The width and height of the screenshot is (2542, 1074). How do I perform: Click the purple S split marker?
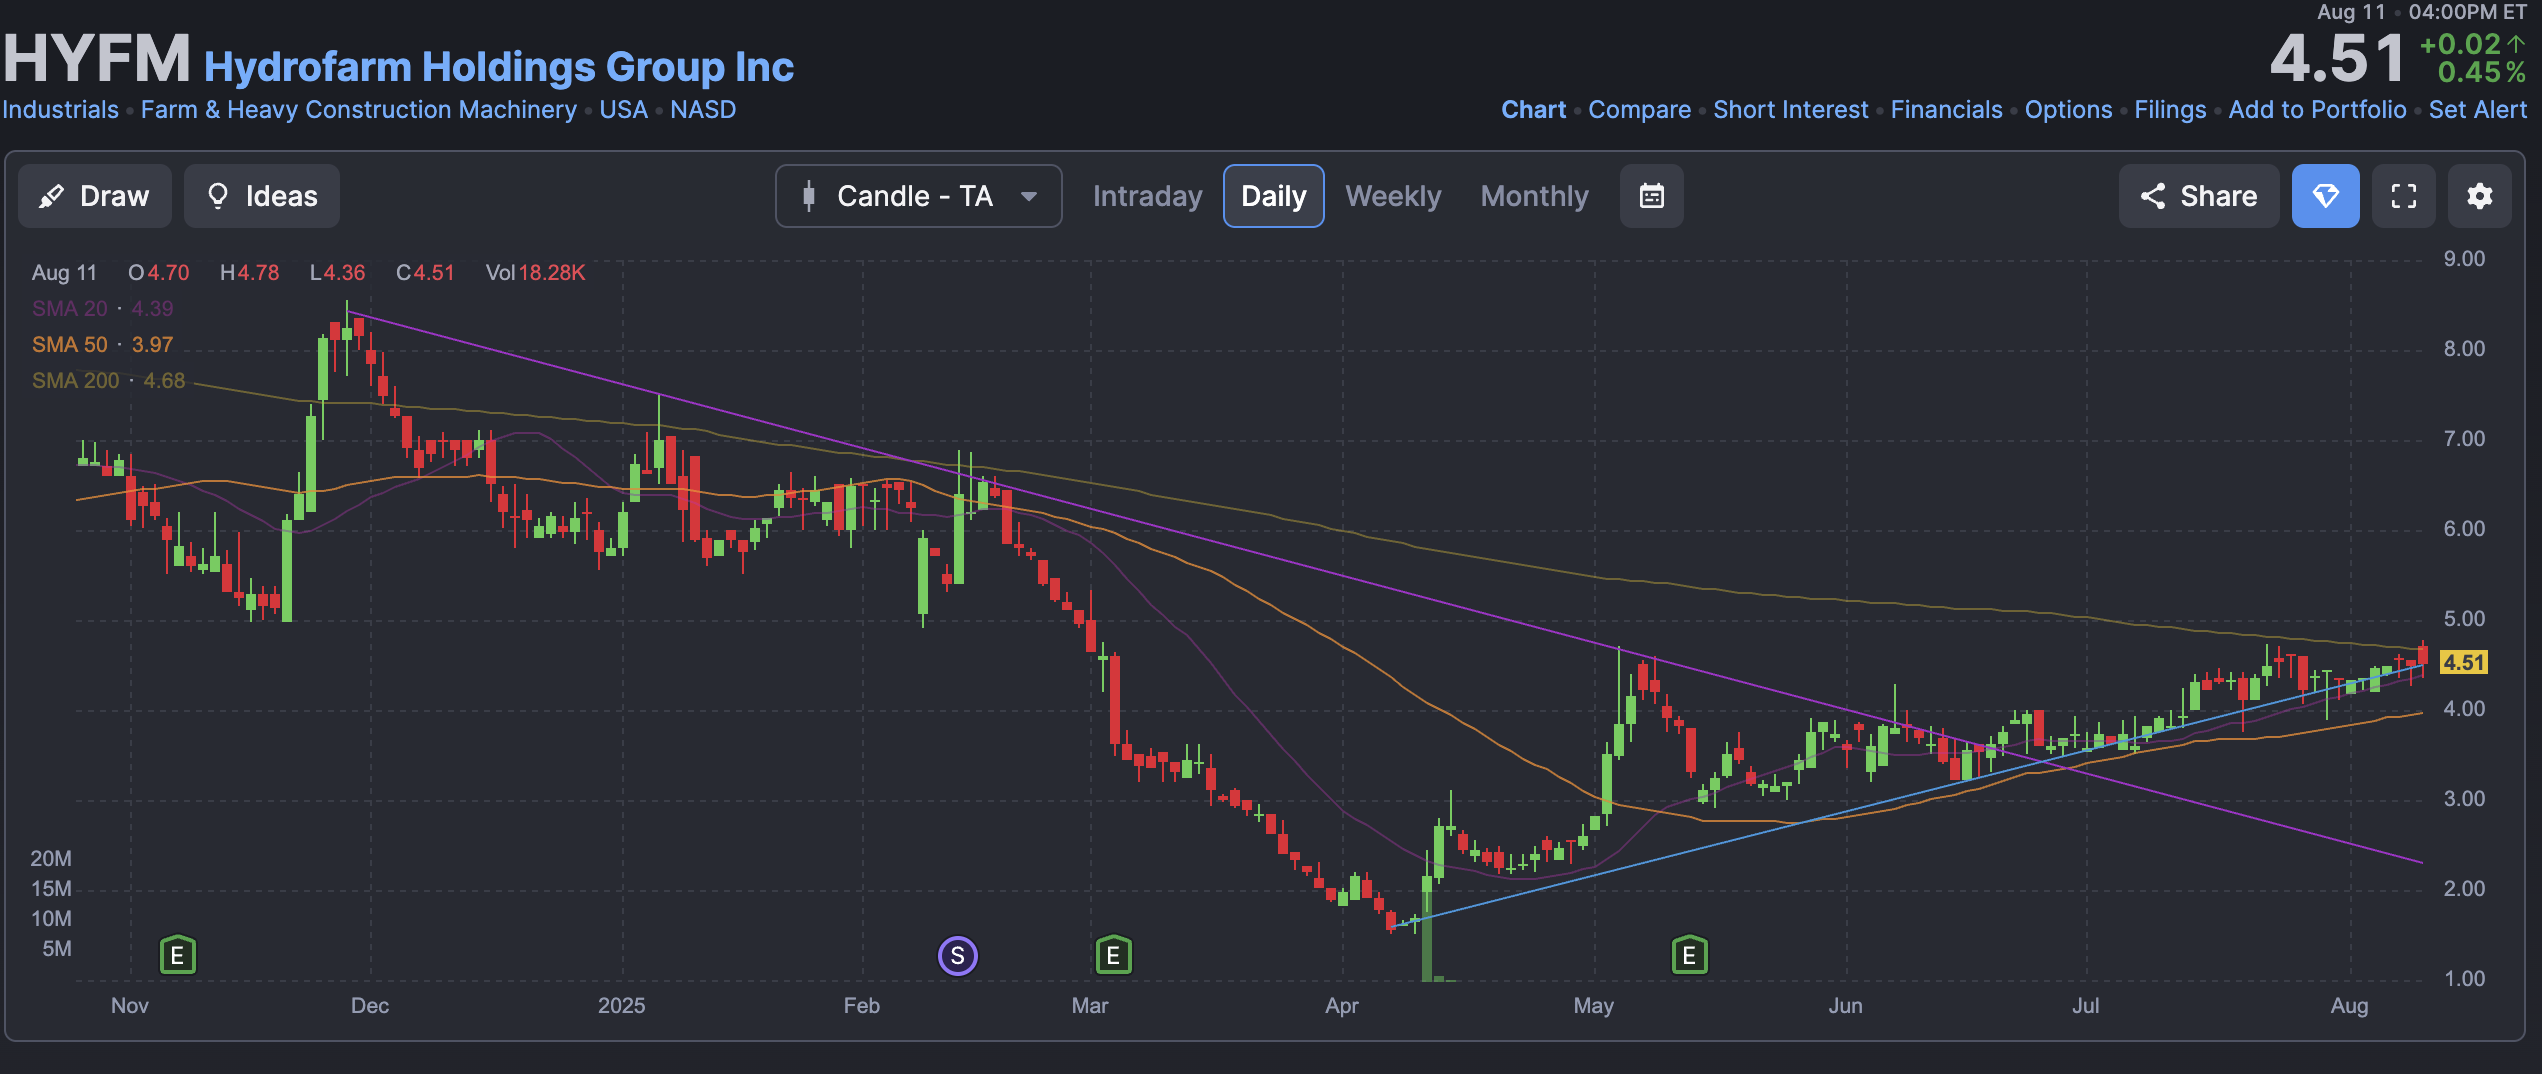tap(957, 955)
